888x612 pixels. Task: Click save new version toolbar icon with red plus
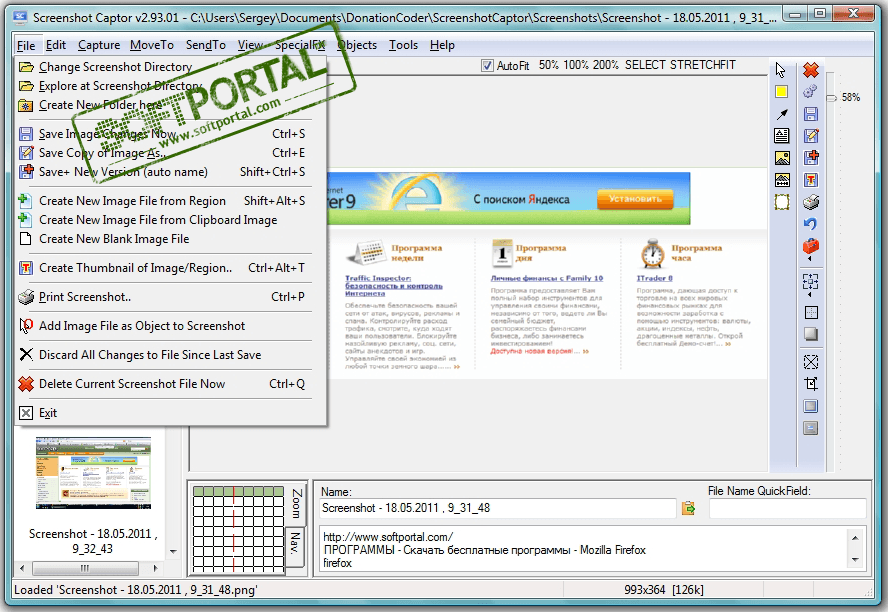[811, 158]
